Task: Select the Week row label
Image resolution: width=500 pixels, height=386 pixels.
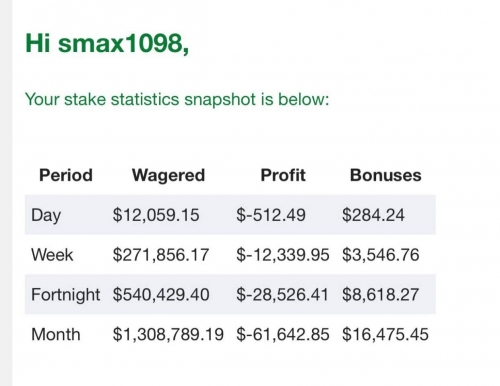Action: coord(52,255)
